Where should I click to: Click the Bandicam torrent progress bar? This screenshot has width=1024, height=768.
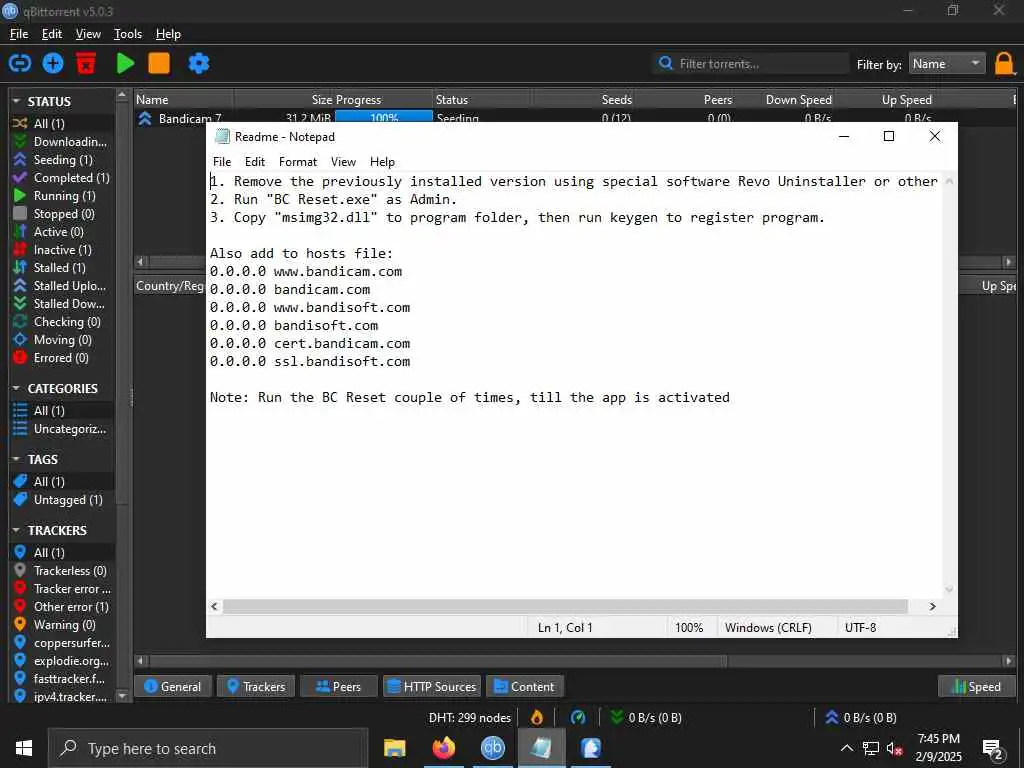(383, 117)
